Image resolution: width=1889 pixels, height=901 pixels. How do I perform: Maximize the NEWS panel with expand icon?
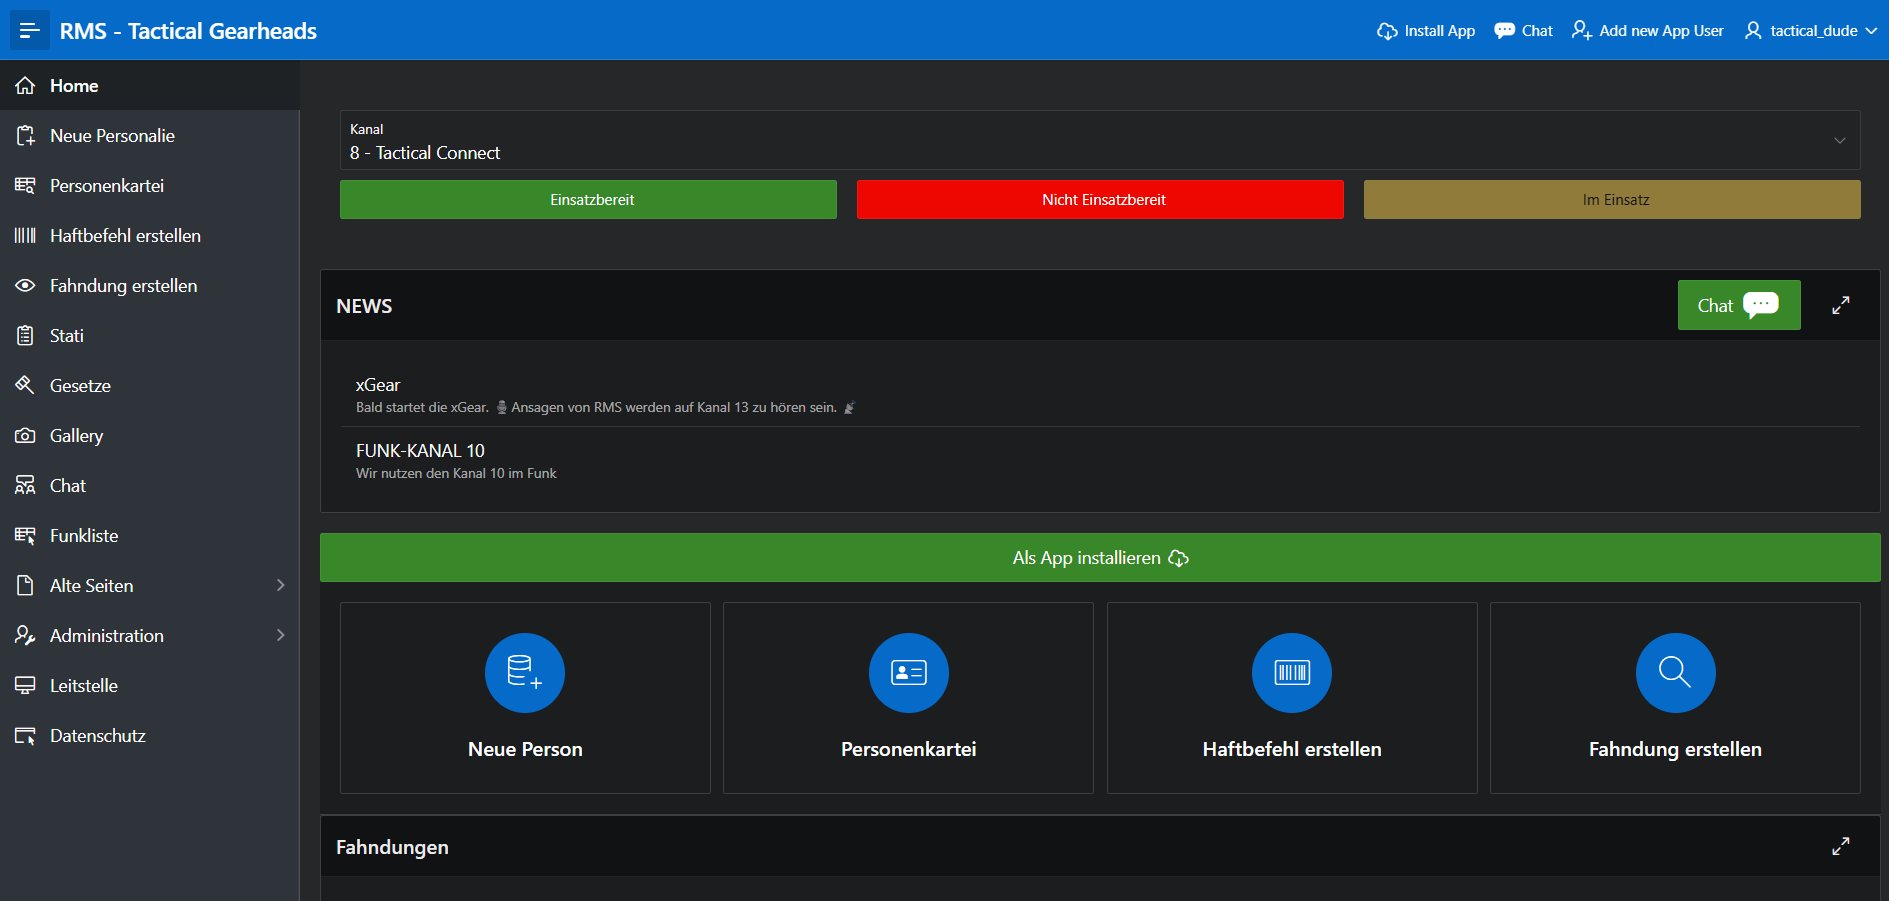tap(1840, 306)
